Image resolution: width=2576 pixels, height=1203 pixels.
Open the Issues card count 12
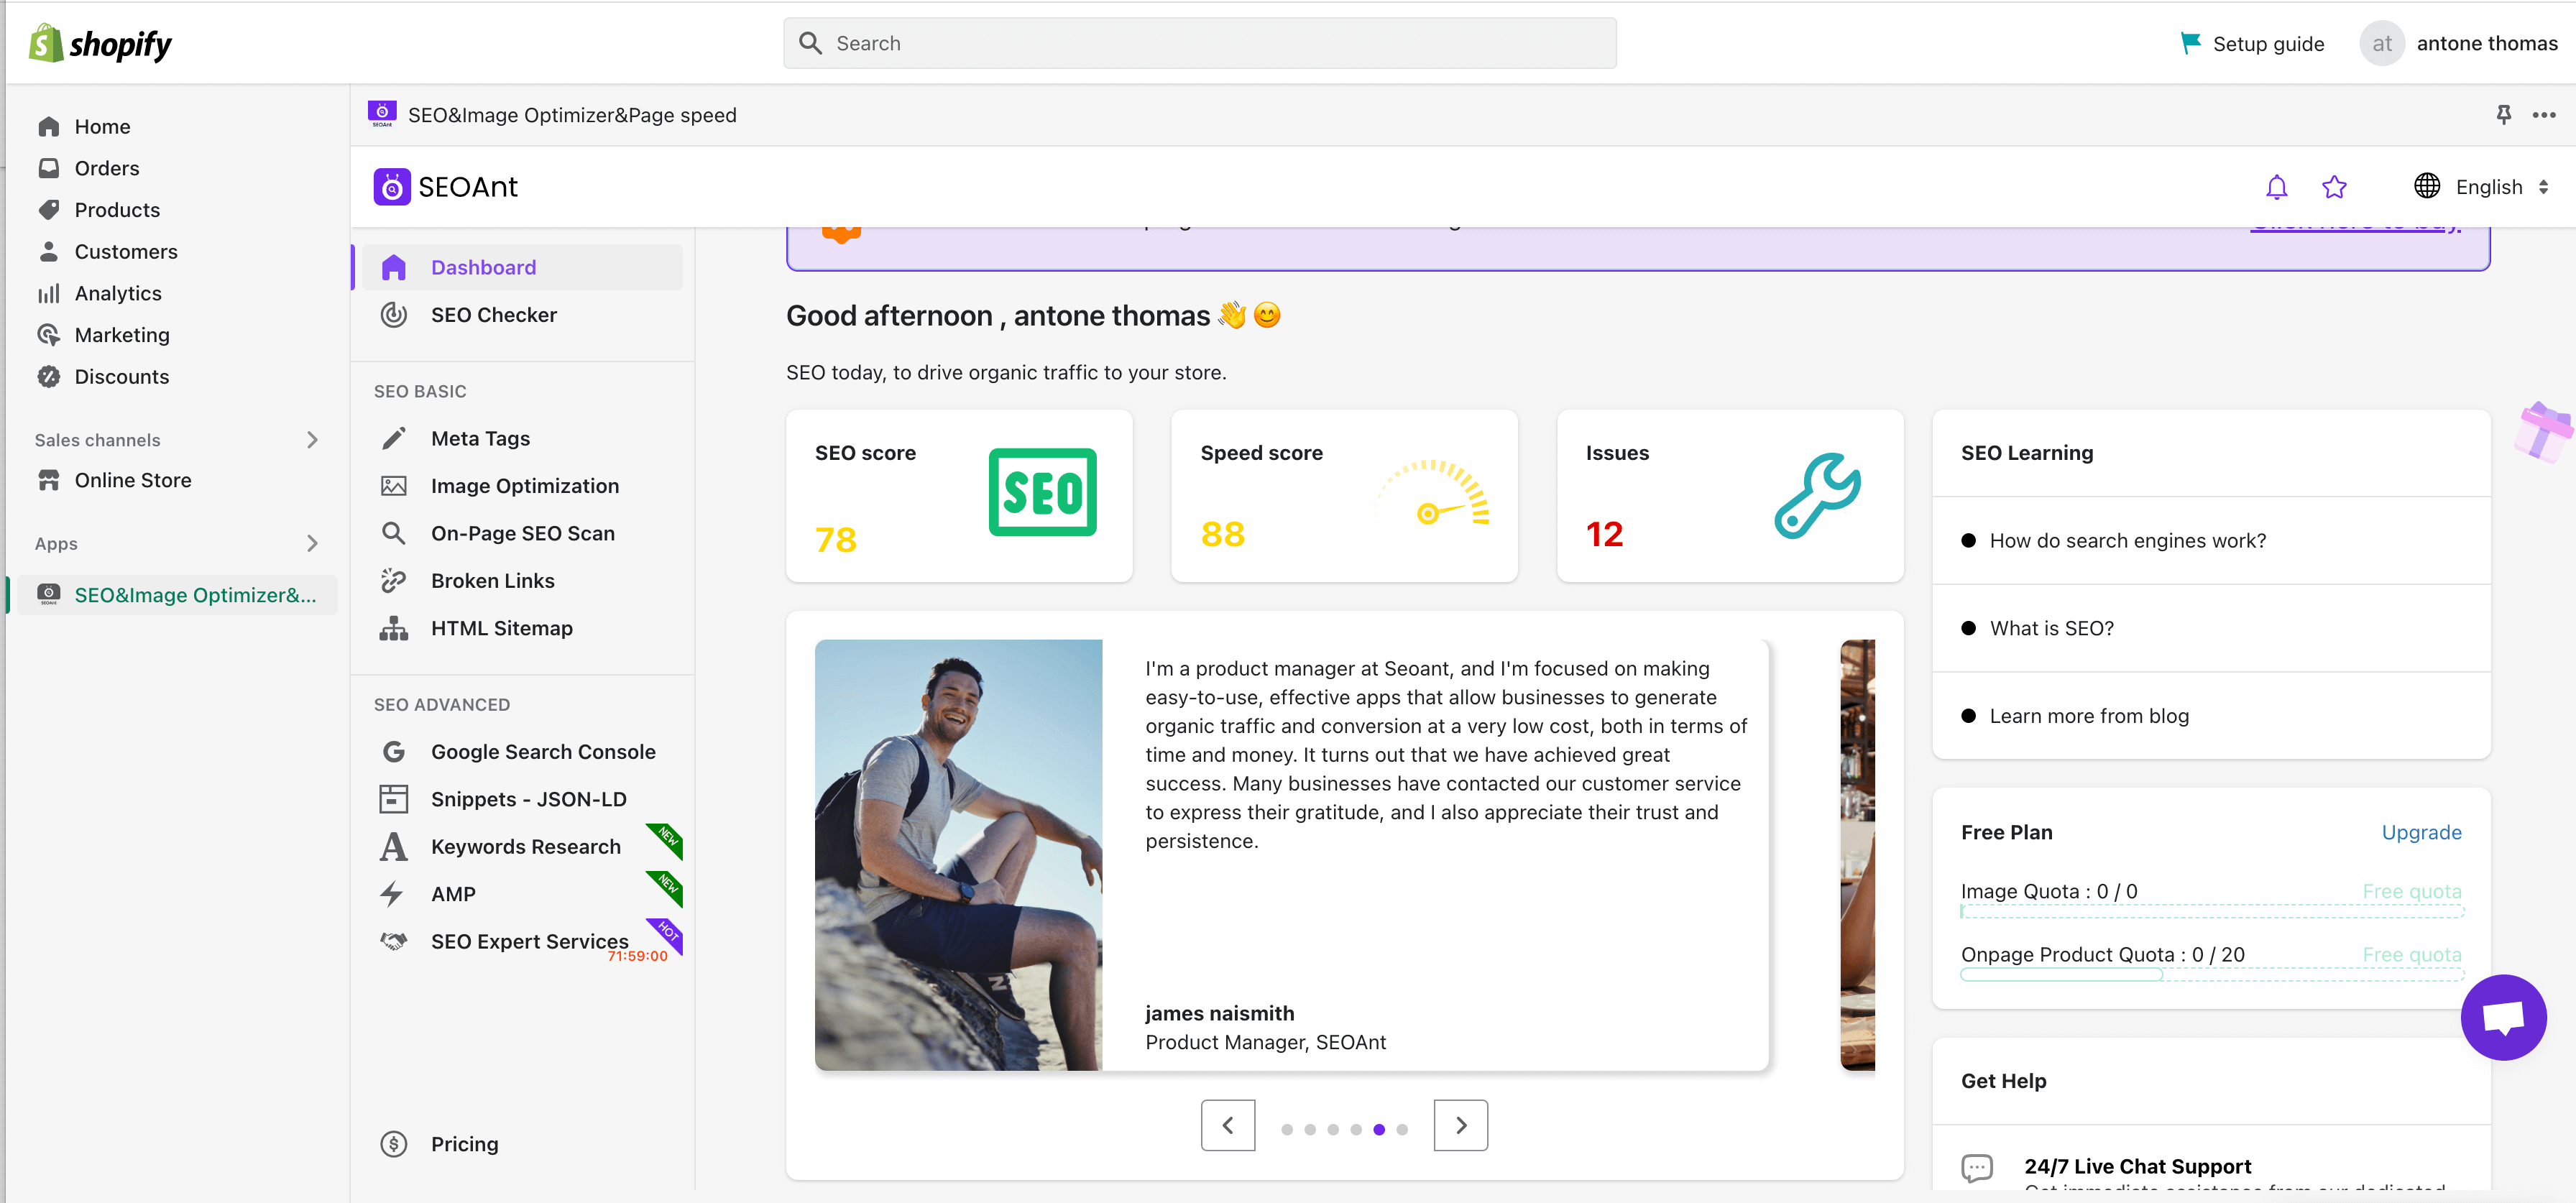(x=1604, y=534)
